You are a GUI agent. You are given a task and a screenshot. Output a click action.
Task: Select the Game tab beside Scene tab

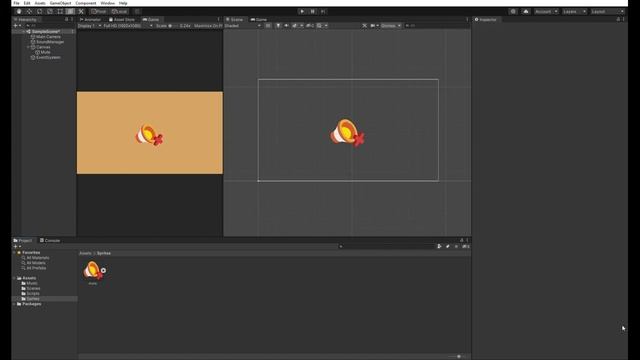(x=259, y=20)
